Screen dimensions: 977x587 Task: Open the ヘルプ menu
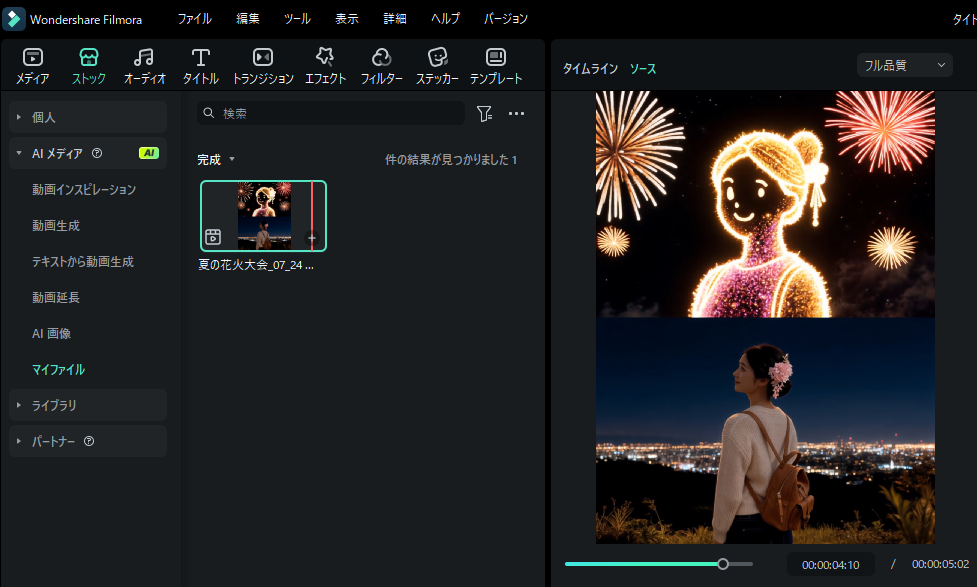click(445, 19)
